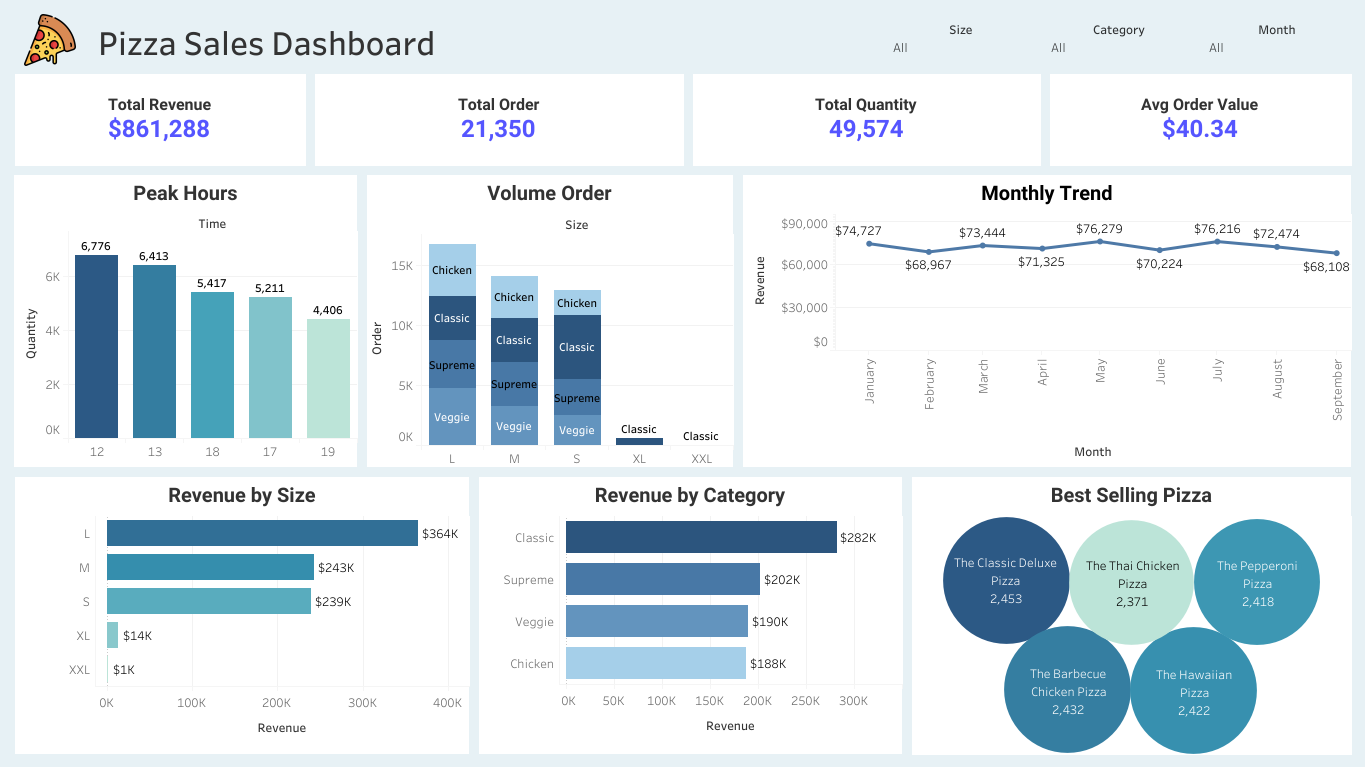Select the Classic segment of the L column
This screenshot has height=767, width=1365.
[452, 318]
